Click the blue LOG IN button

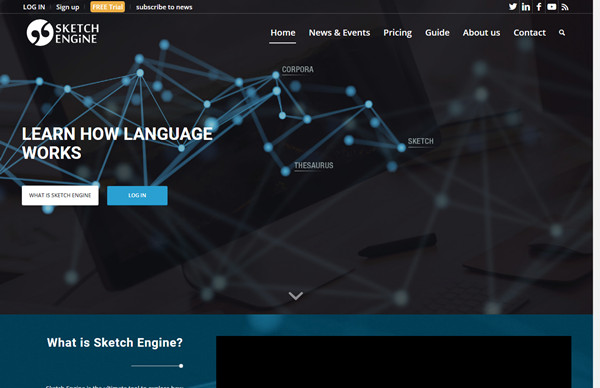point(137,196)
